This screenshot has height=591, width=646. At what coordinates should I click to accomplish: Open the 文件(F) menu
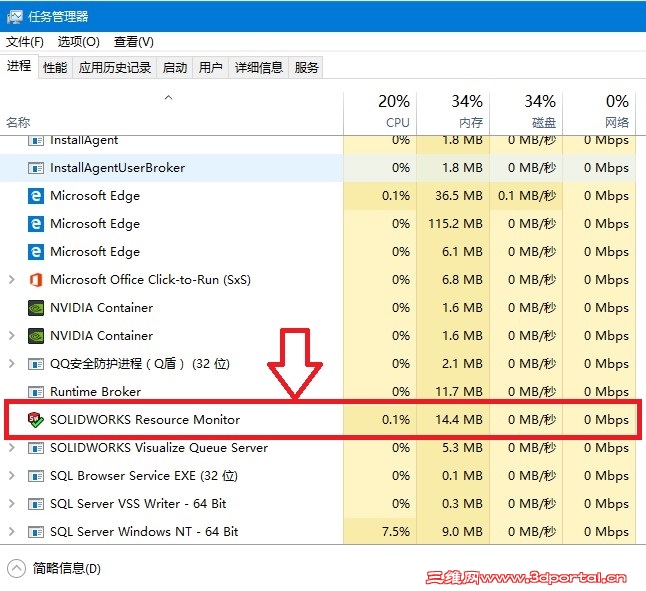pos(25,42)
